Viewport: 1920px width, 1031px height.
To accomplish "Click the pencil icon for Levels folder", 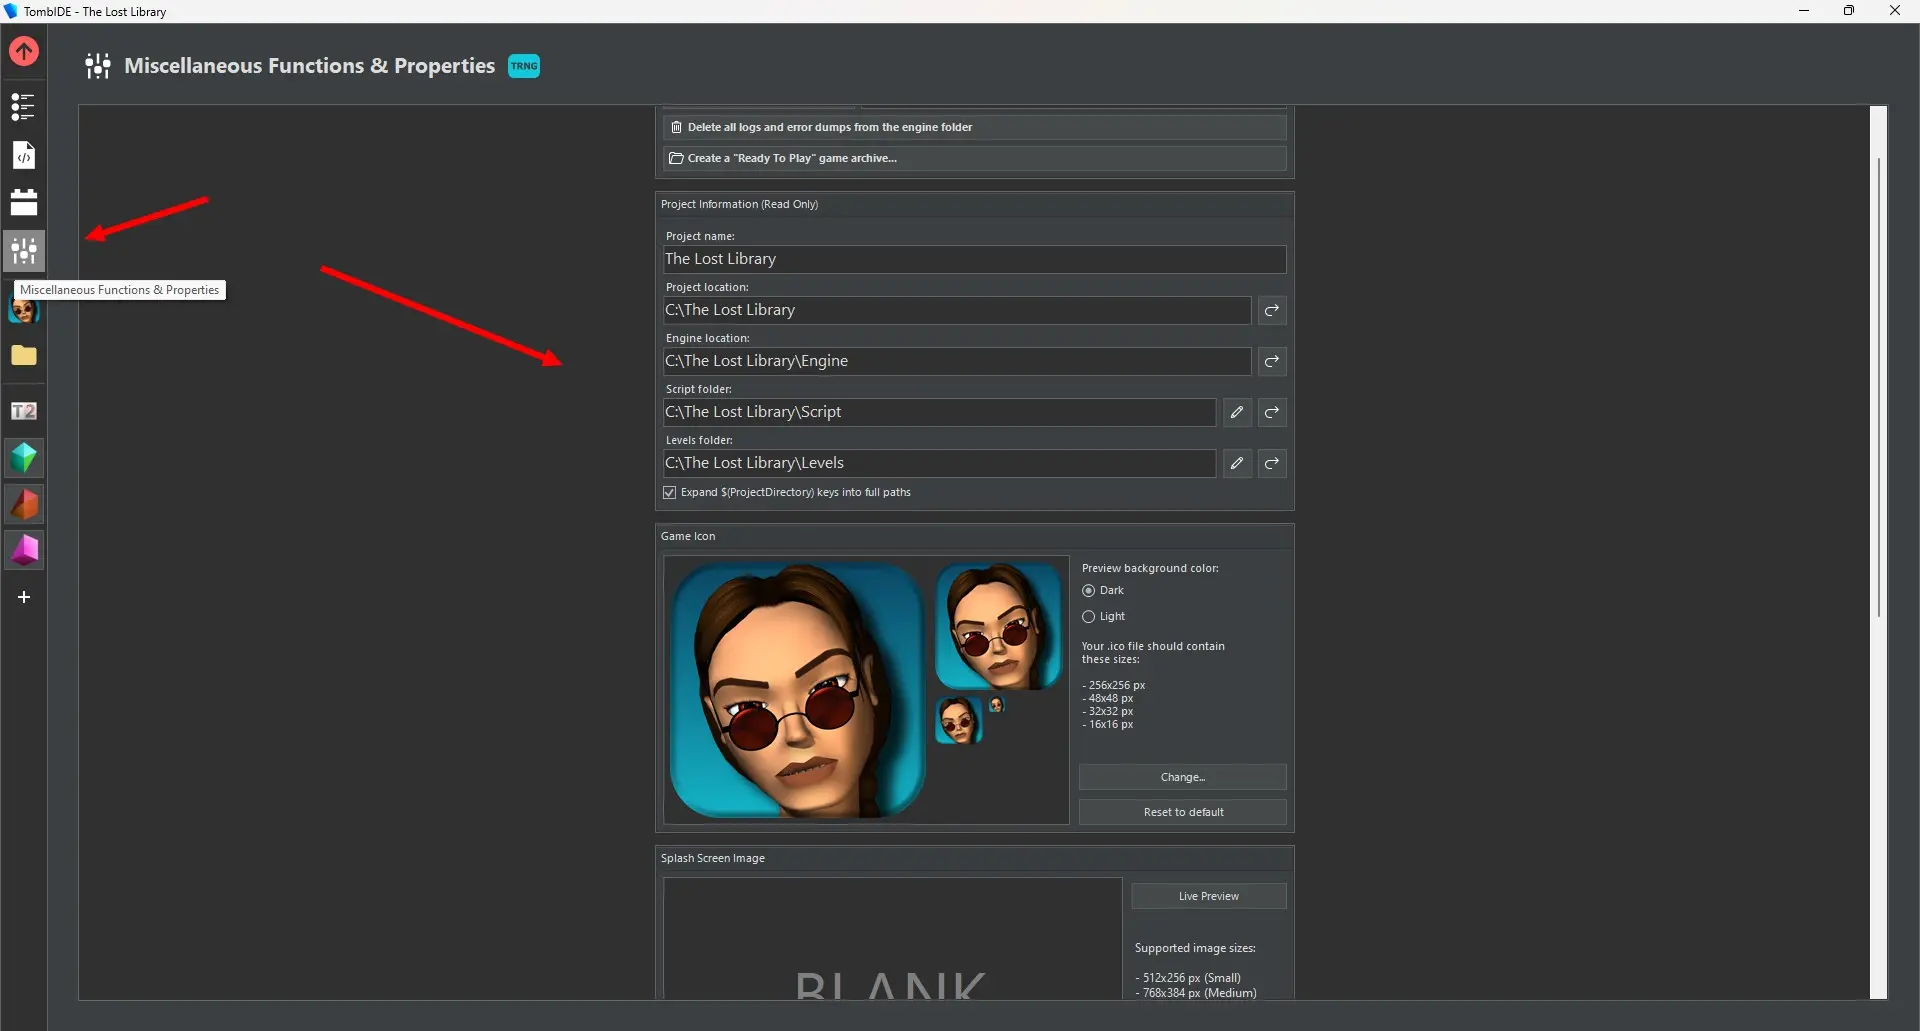I will click(1237, 463).
